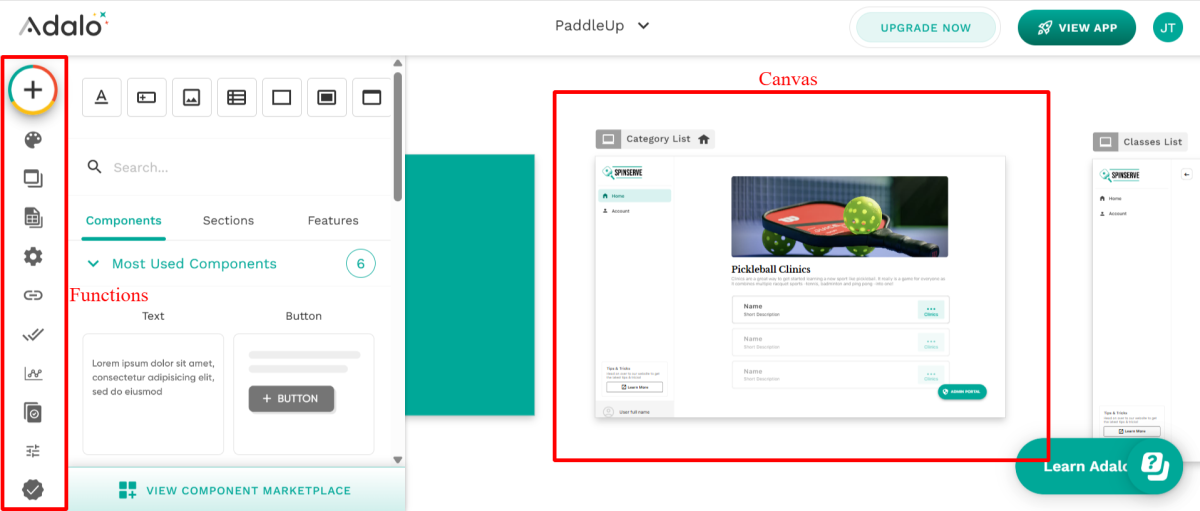The image size is (1200, 511).
Task: Open the Analytics chart panel
Action: click(x=33, y=373)
